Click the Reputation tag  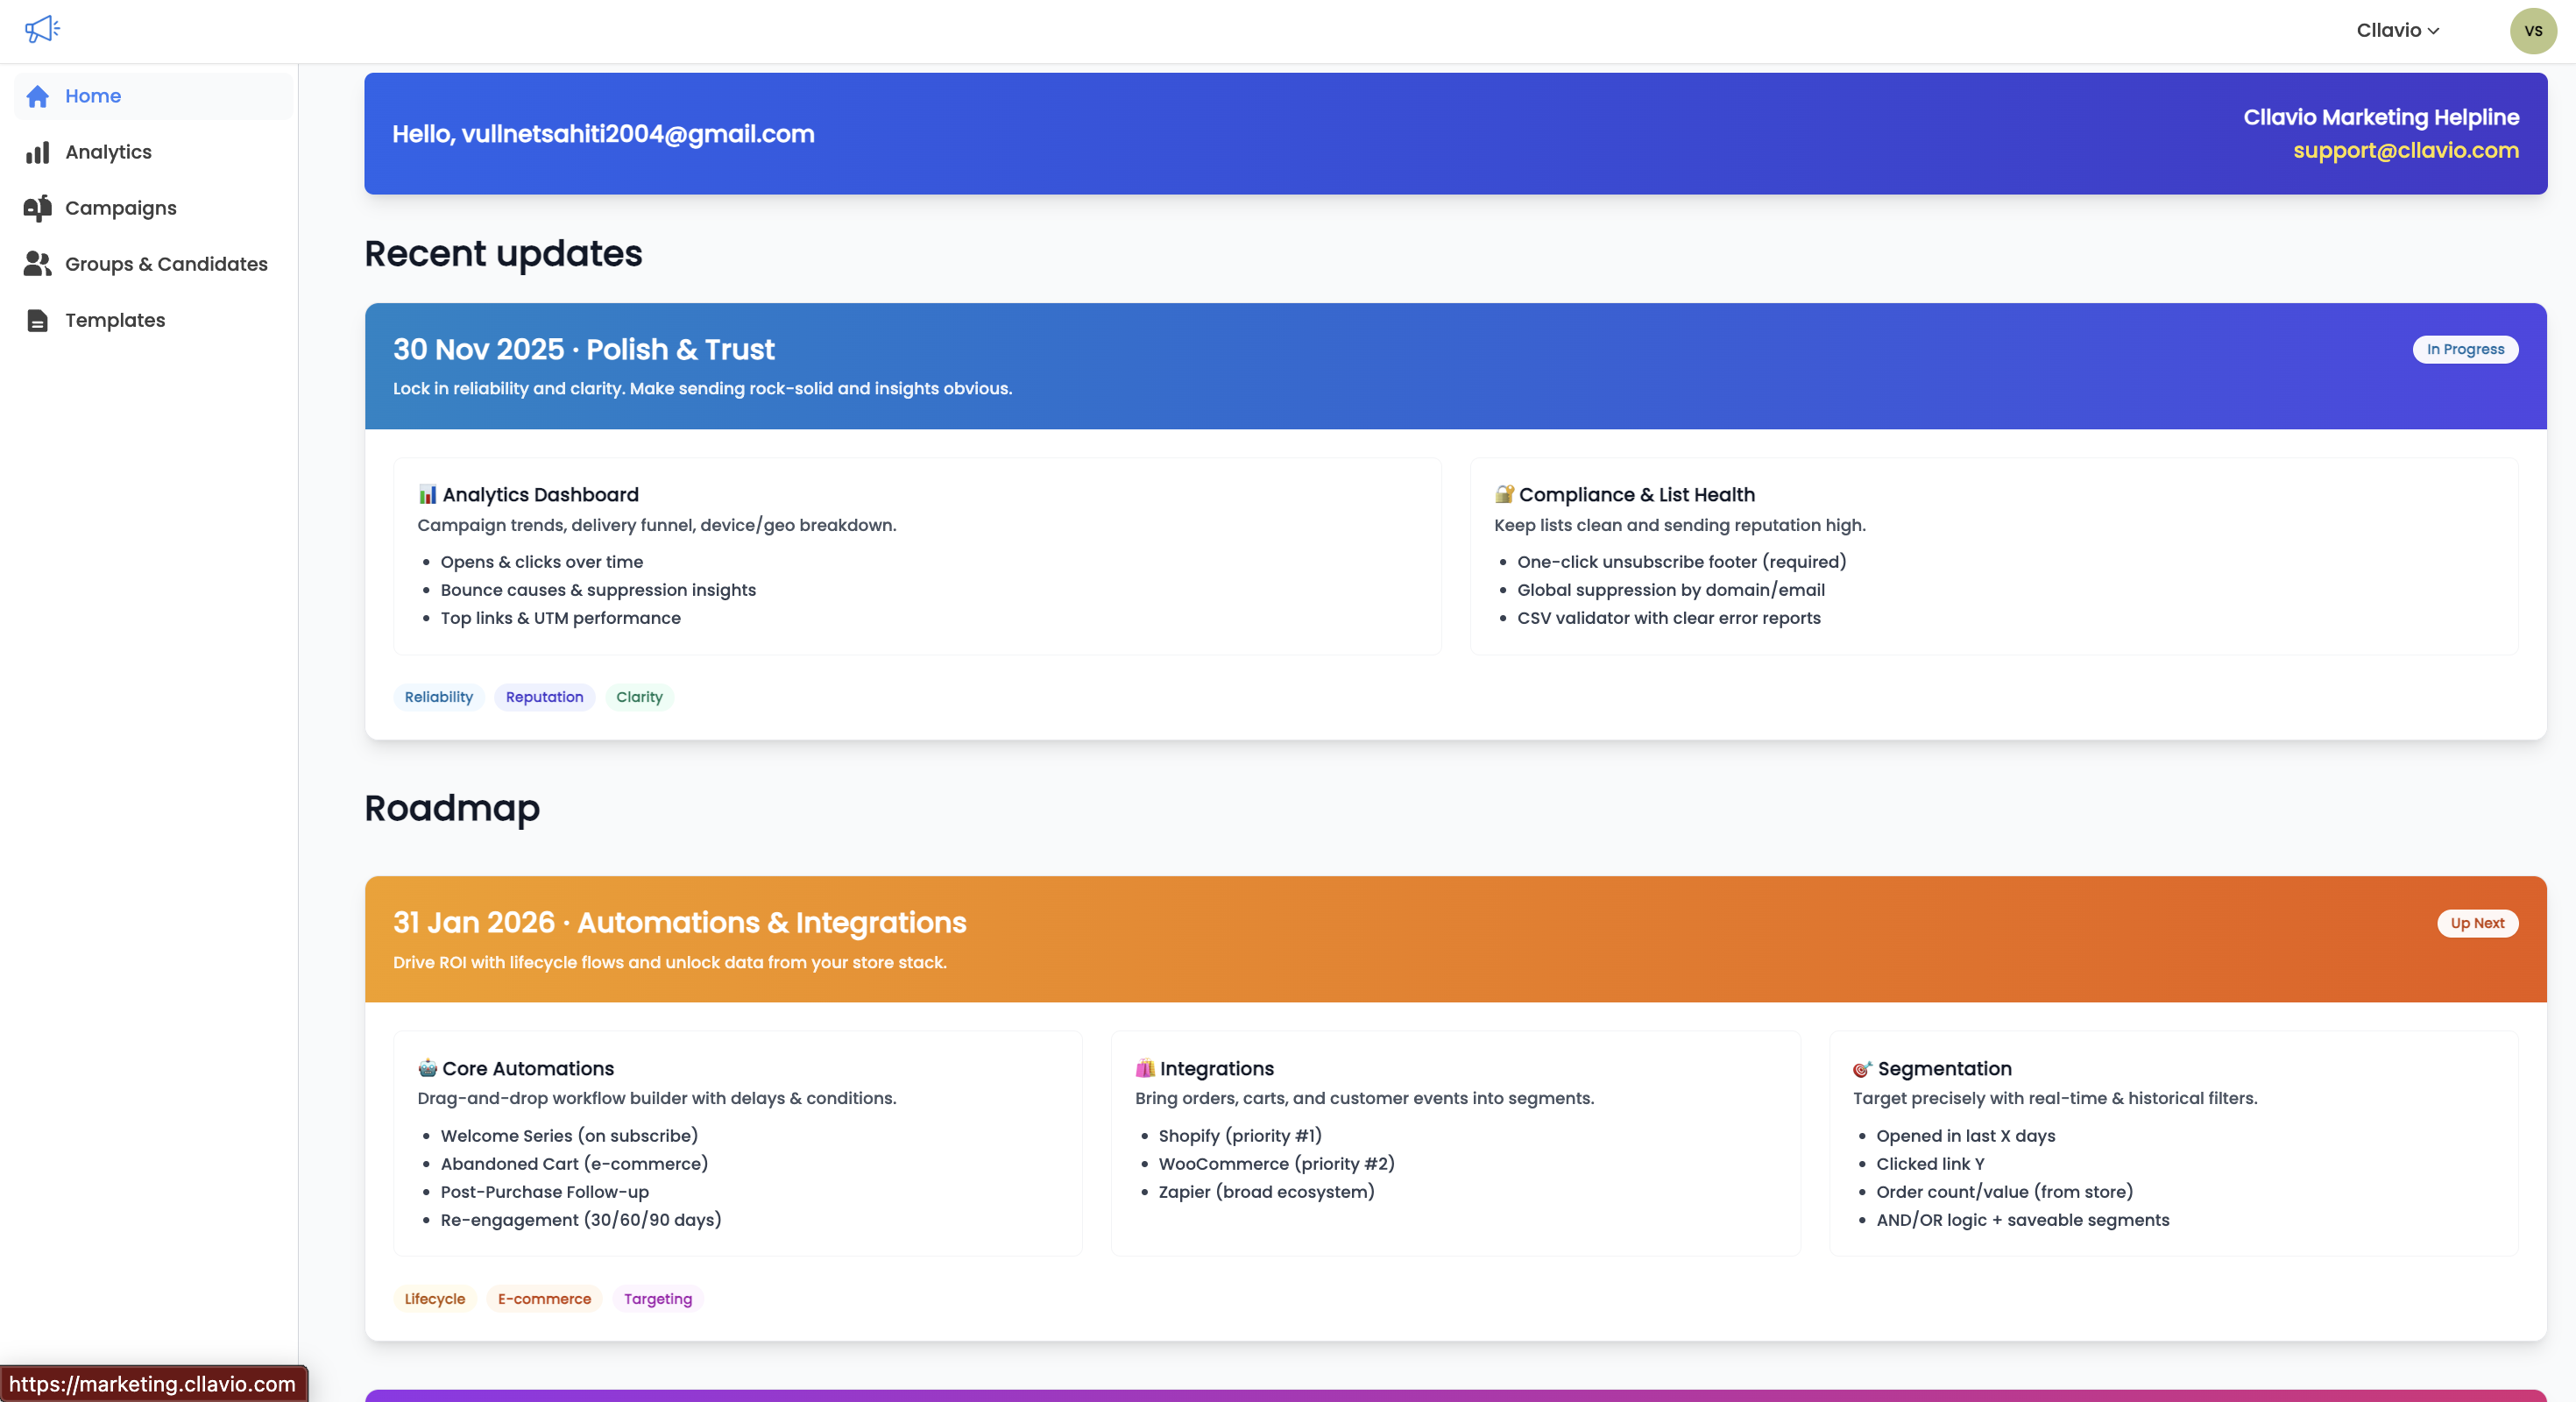point(543,697)
